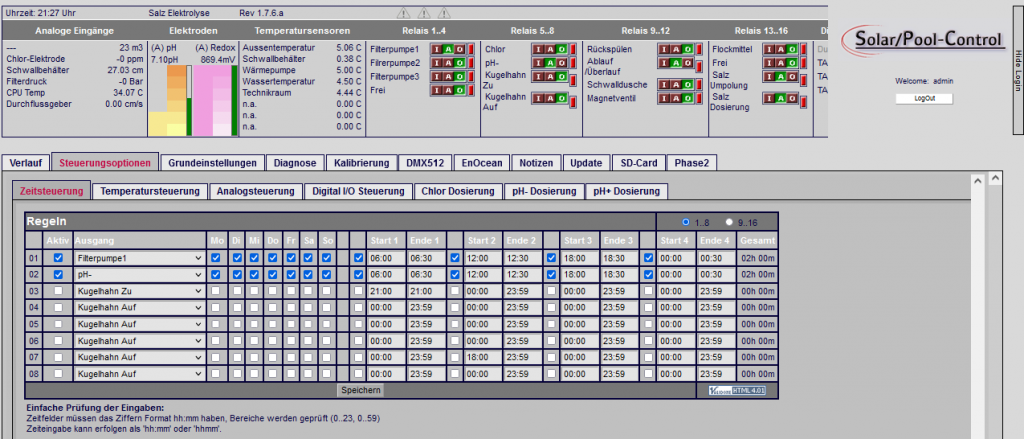Screen dimensions: 1024x439
Task: Click Start 1 field of rule 01
Action: [386, 258]
